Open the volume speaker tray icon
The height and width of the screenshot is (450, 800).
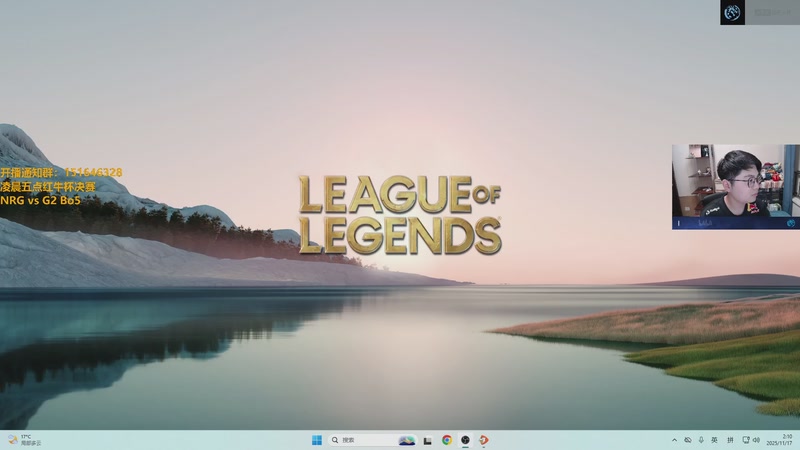click(756, 440)
